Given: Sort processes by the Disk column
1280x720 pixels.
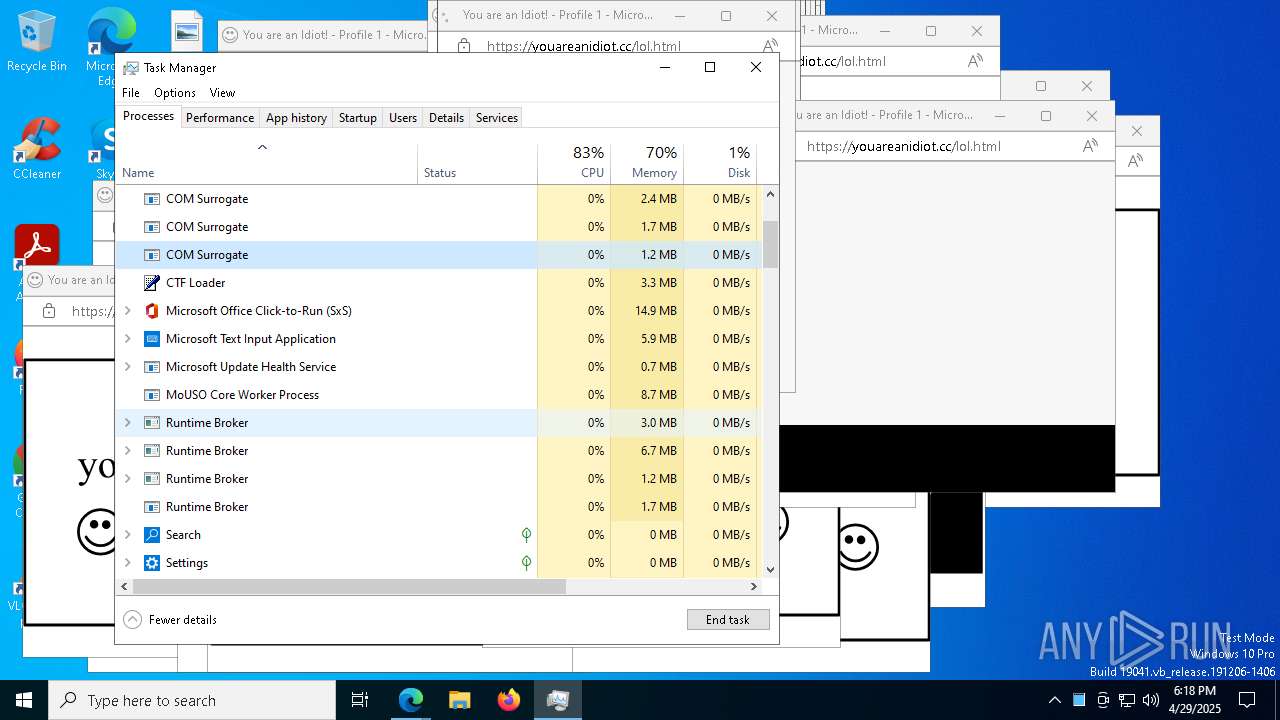Looking at the screenshot, I should point(720,164).
